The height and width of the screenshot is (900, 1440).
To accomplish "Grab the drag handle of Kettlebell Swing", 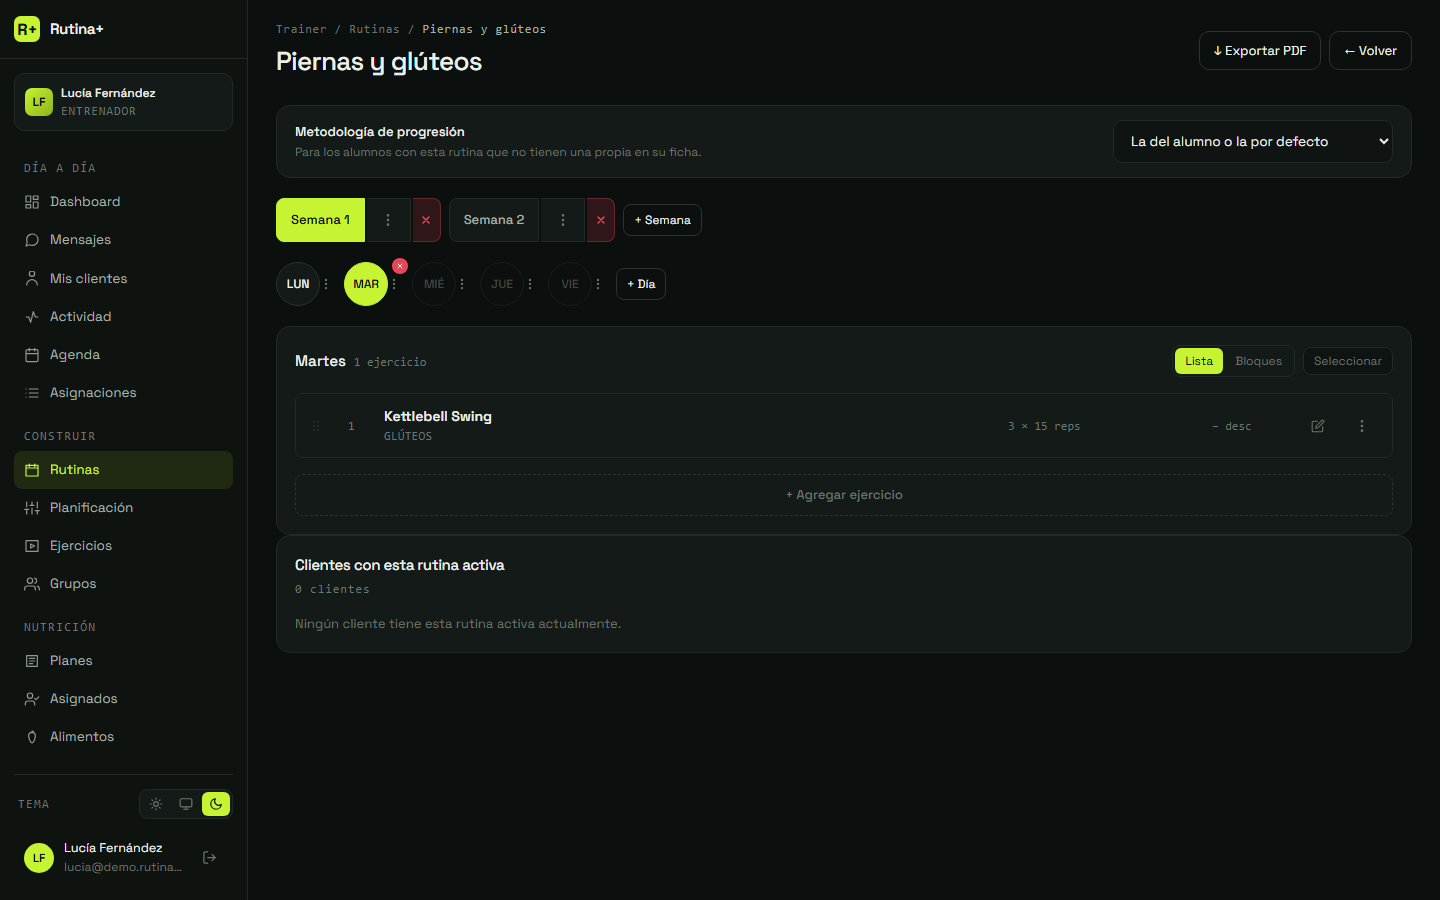I will tap(316, 426).
